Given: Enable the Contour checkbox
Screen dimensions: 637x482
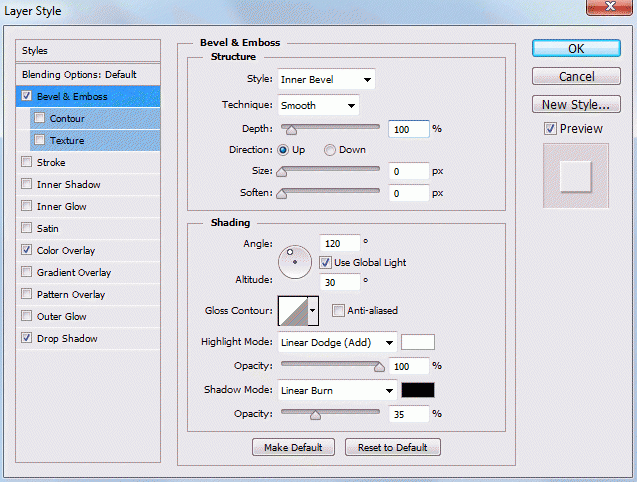Looking at the screenshot, I should pos(39,118).
